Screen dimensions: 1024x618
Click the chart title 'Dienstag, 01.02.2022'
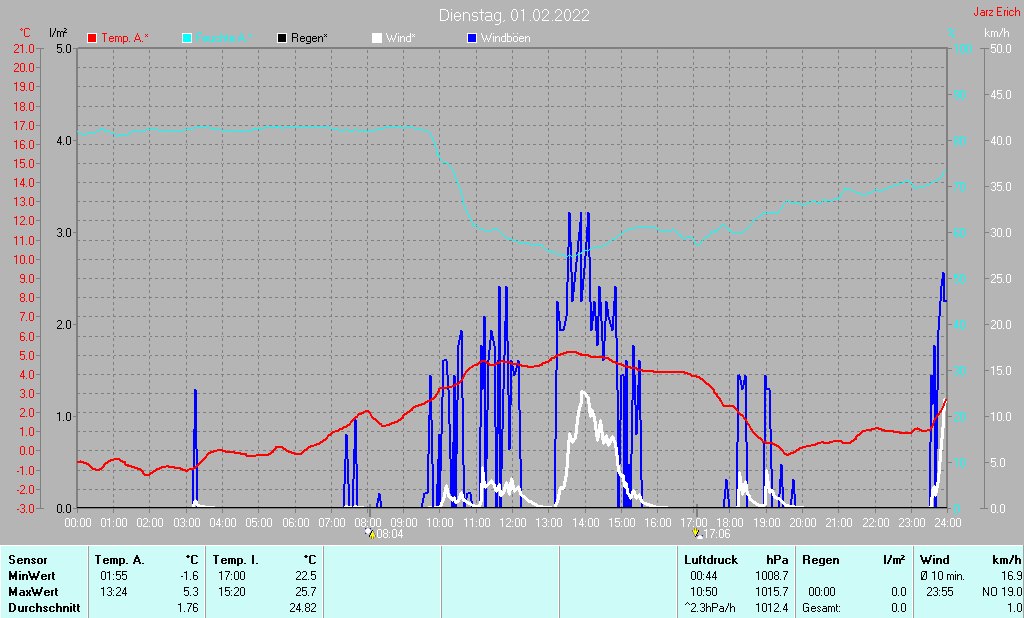[x=514, y=15]
